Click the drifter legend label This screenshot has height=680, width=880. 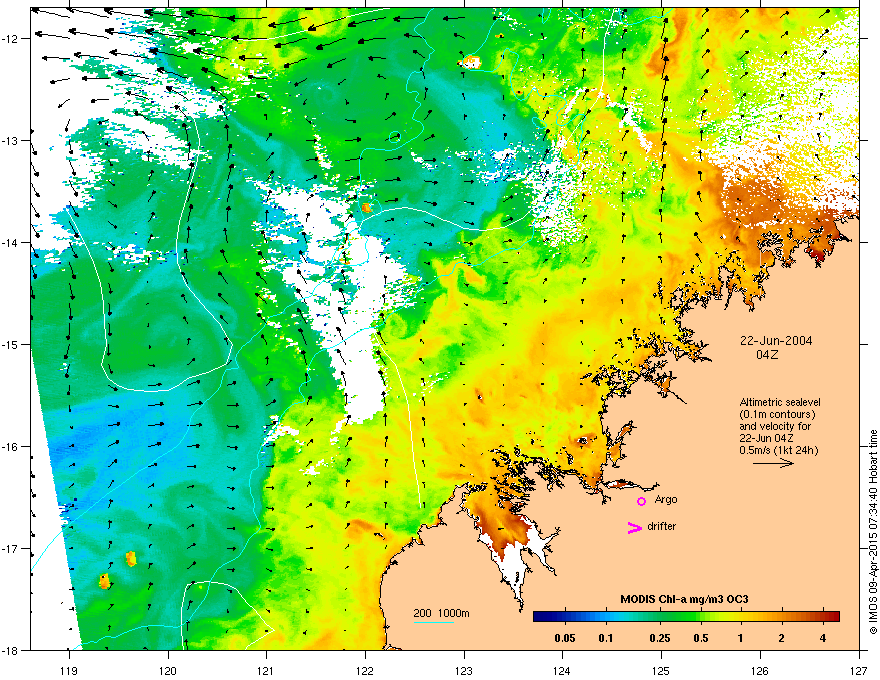(661, 526)
